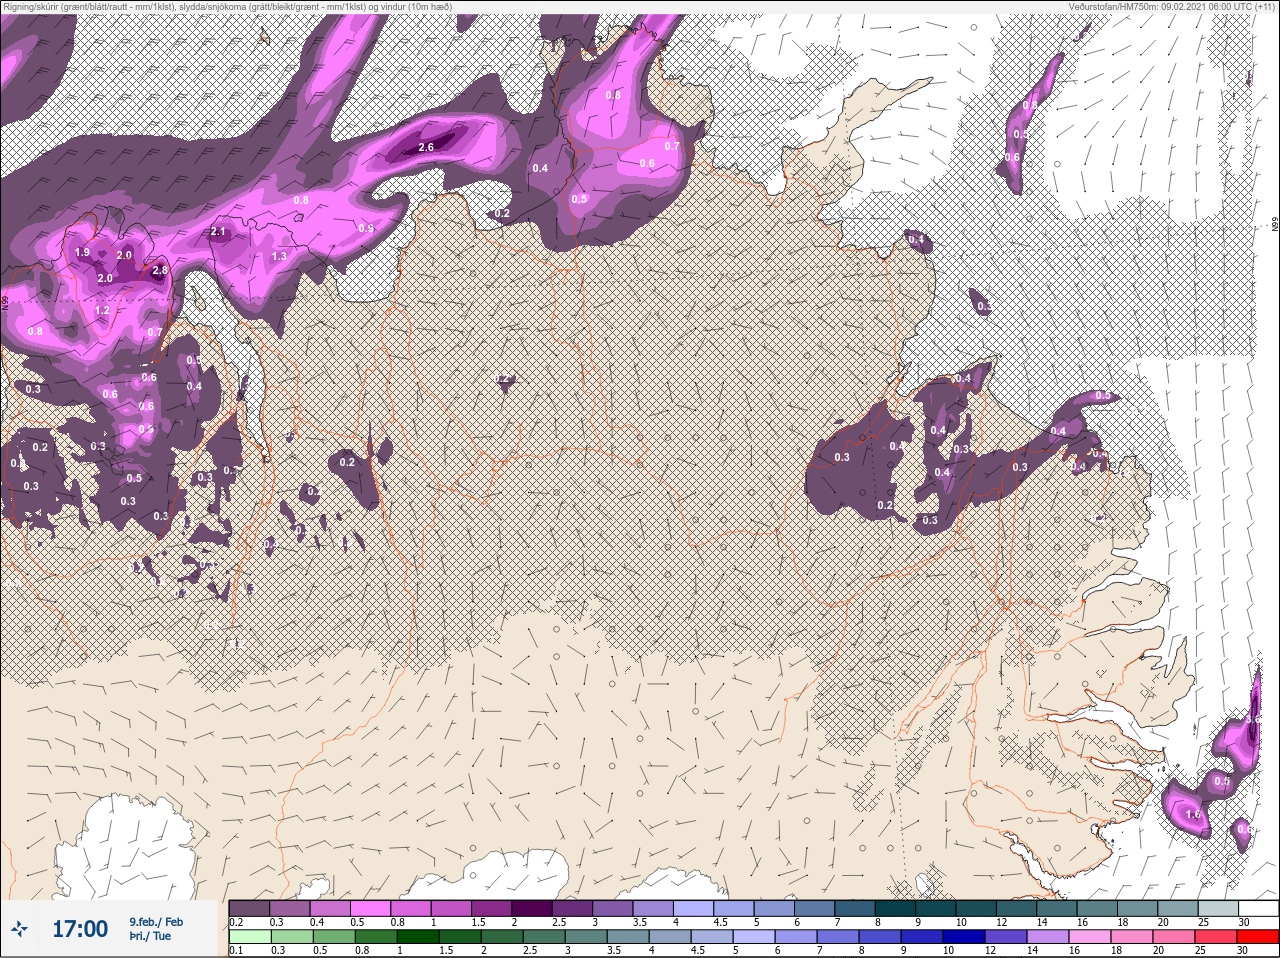
Task: Click the 2.6 precipitation value on map
Action: click(426, 147)
